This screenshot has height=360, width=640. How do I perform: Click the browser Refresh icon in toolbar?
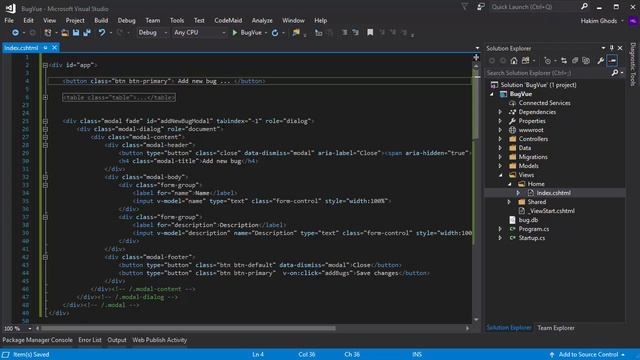[275, 33]
